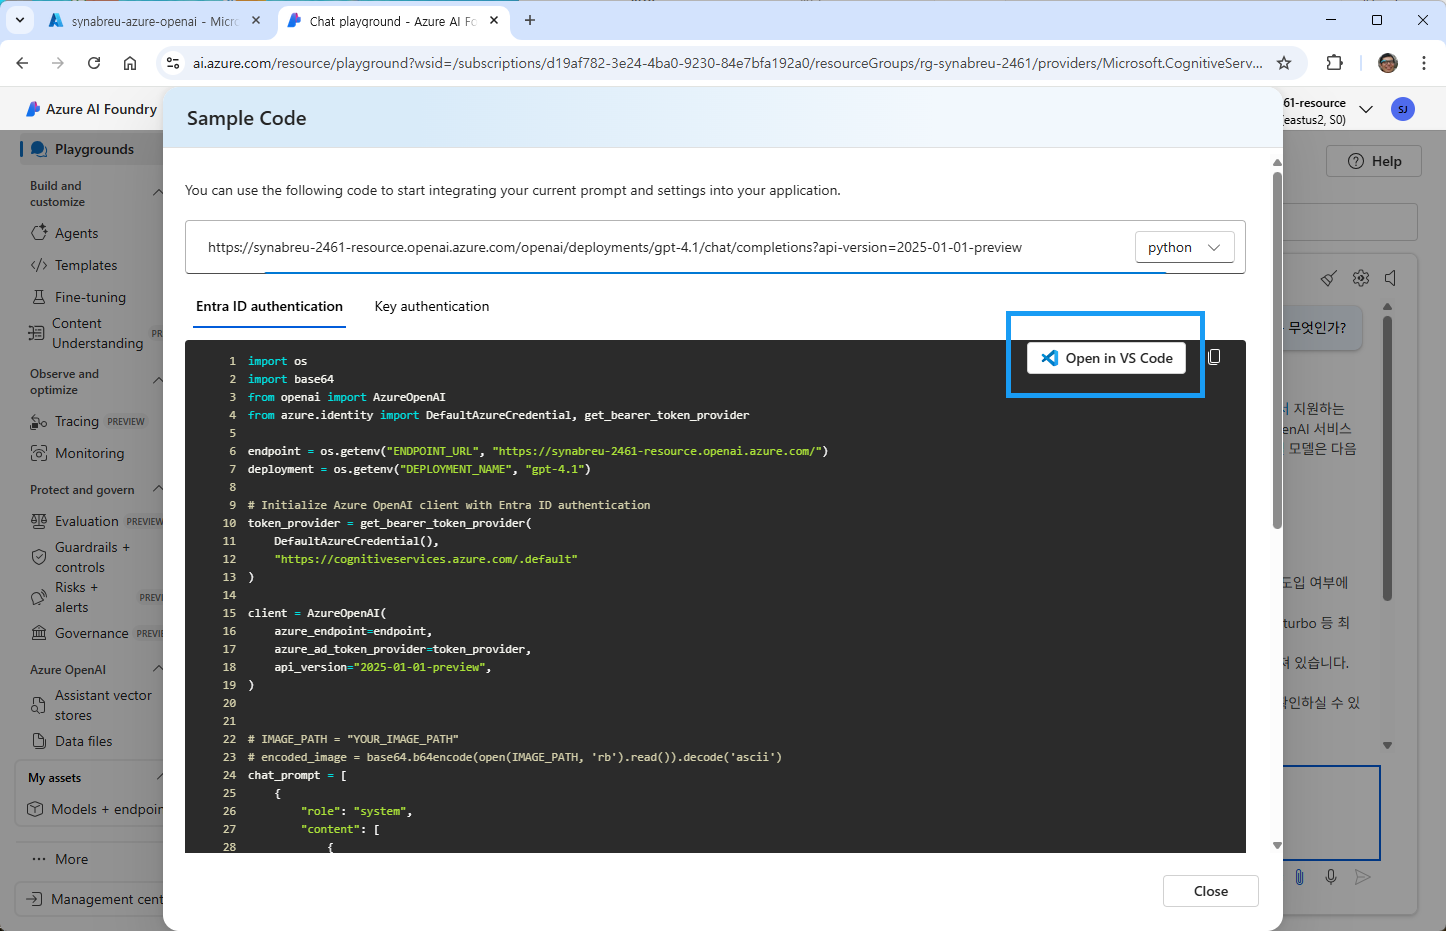The width and height of the screenshot is (1446, 931).
Task: Click the dialog vertical scrollbar
Action: [x=1277, y=350]
